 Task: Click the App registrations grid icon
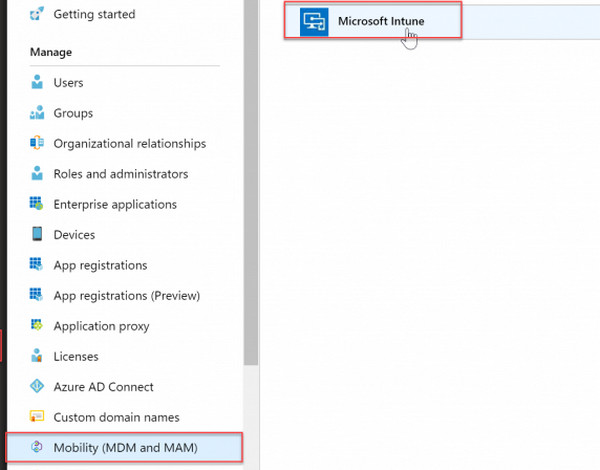(37, 264)
